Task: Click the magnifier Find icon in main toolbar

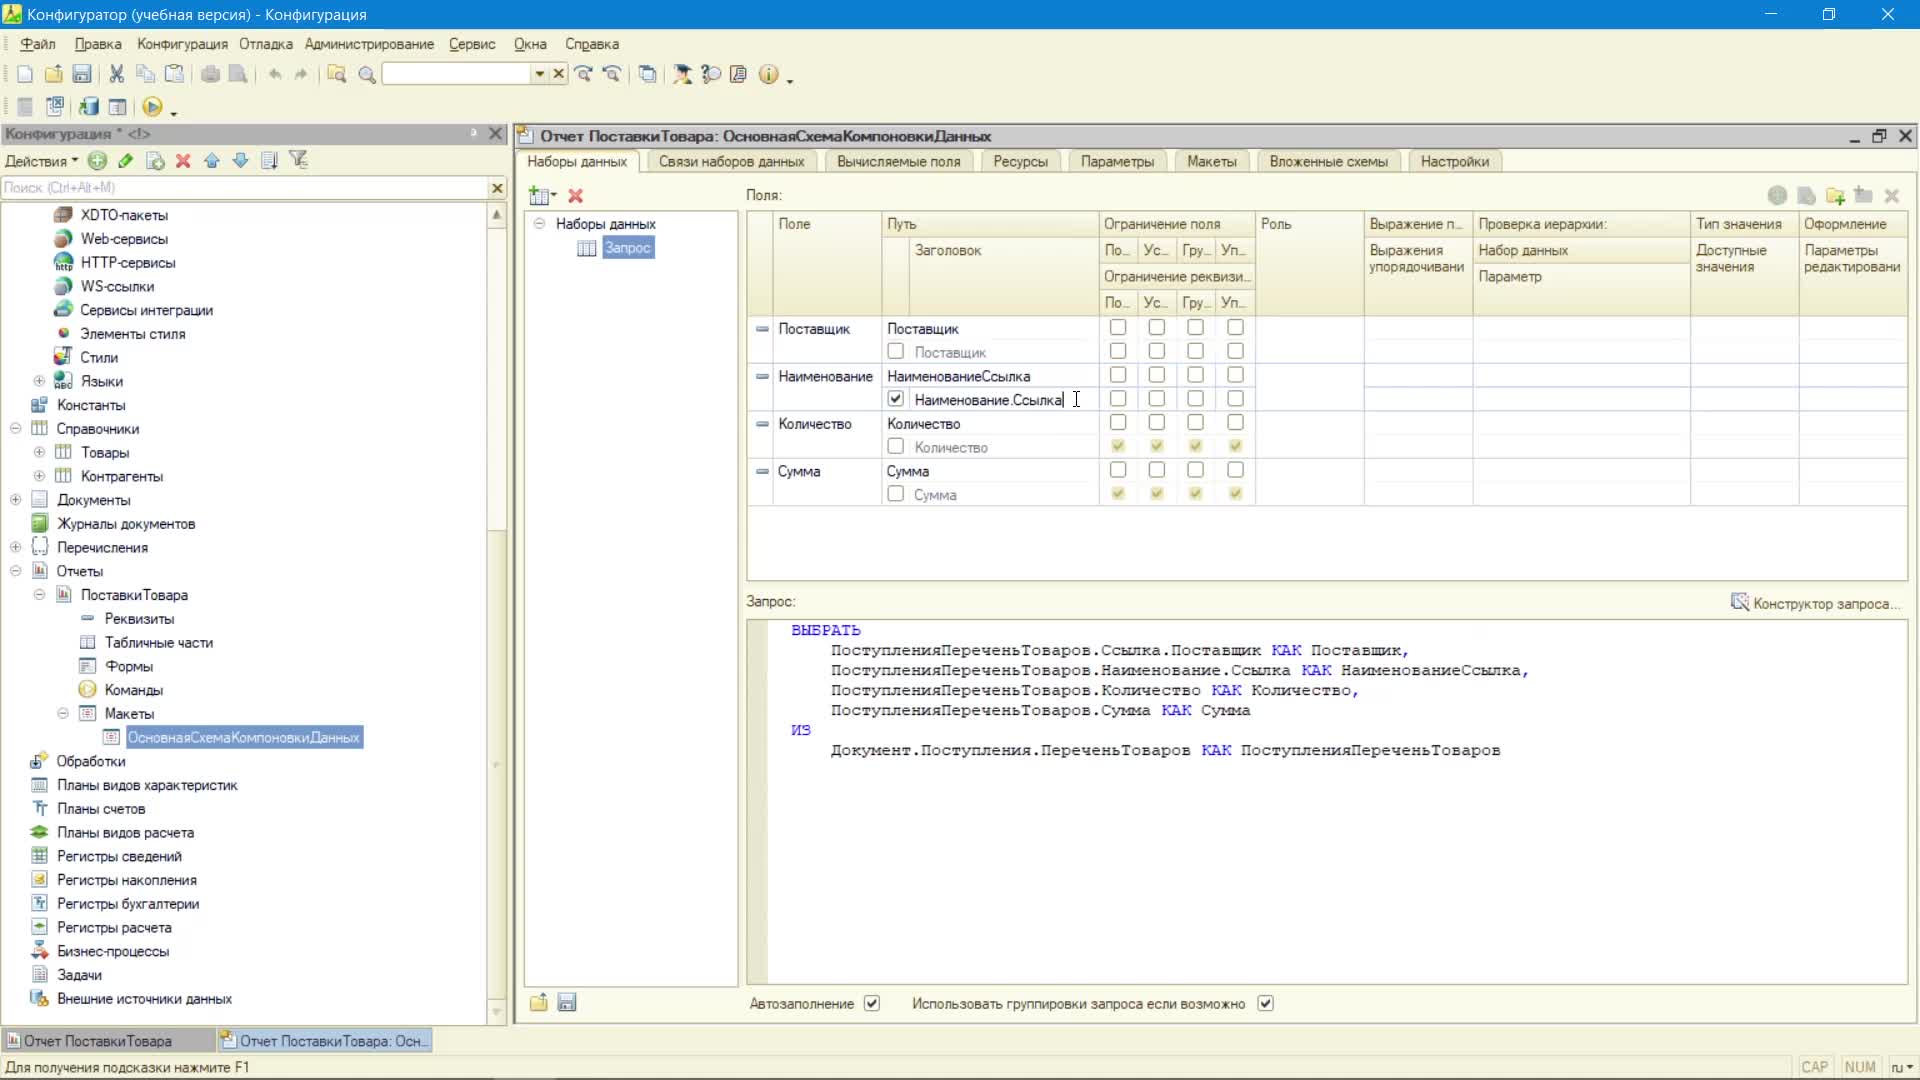Action: click(x=367, y=74)
